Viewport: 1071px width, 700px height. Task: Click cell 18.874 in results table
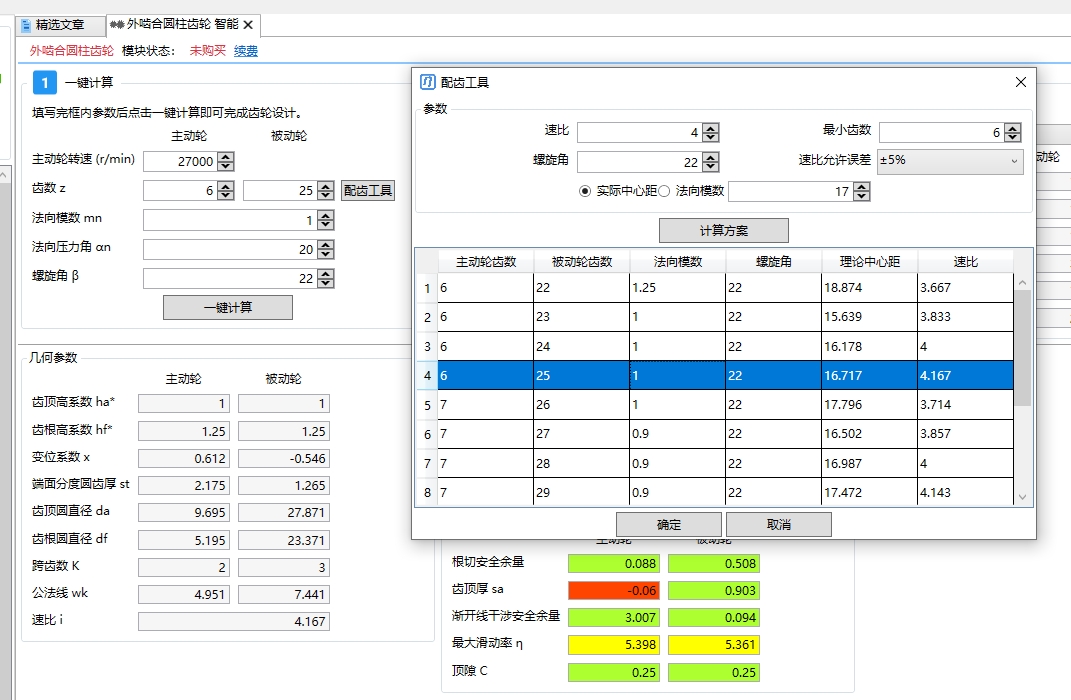(869, 288)
